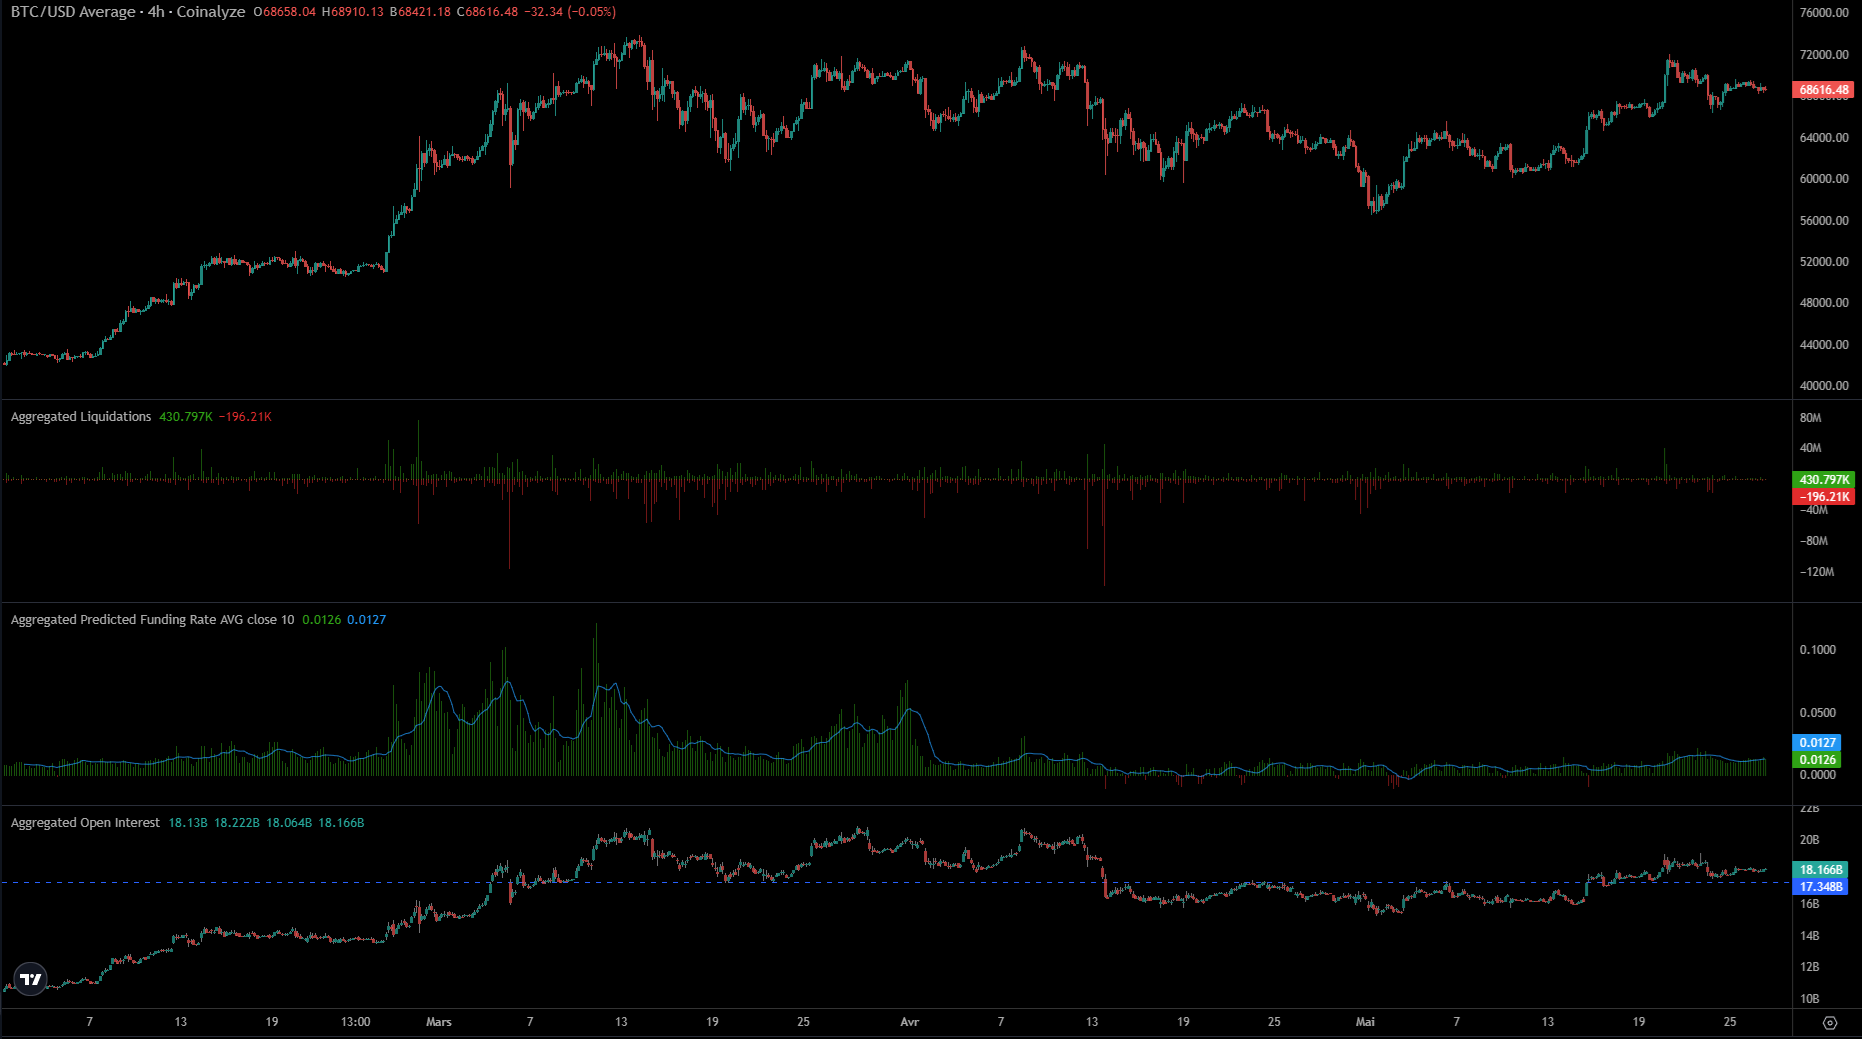
Task: Open chart settings gear icon
Action: 1830,1022
